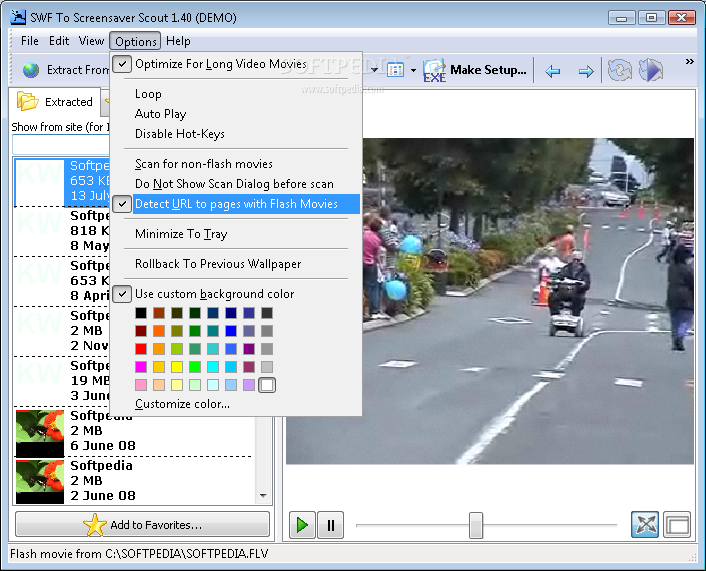Click the view list toolbar icon

click(395, 70)
